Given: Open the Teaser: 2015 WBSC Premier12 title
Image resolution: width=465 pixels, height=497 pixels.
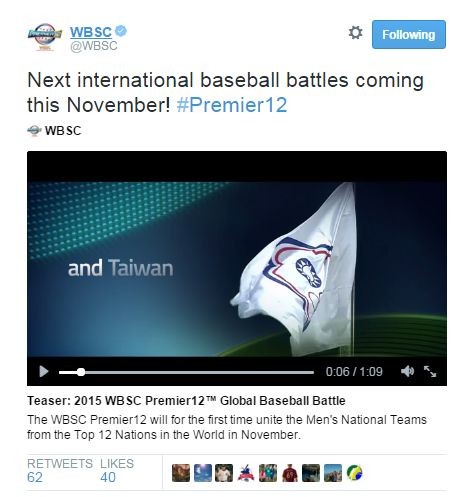Looking at the screenshot, I should 186,400.
